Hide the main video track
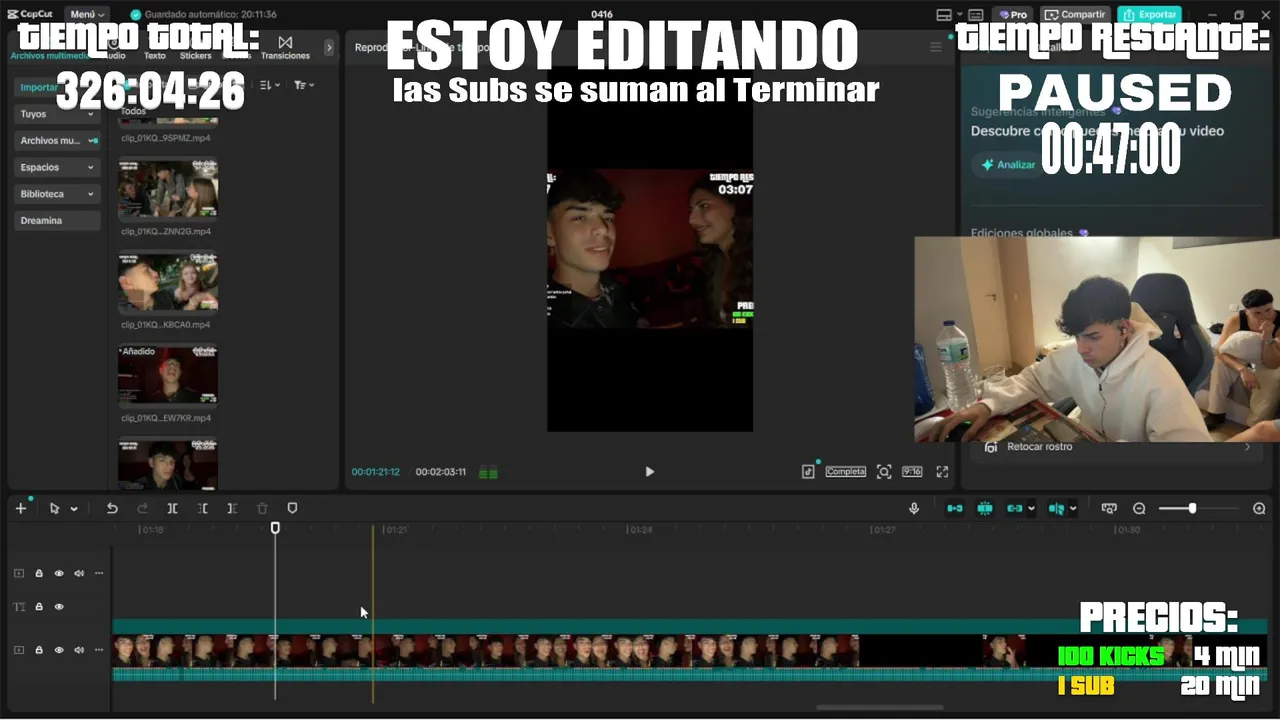Screen dimensions: 1280x720 (59, 650)
